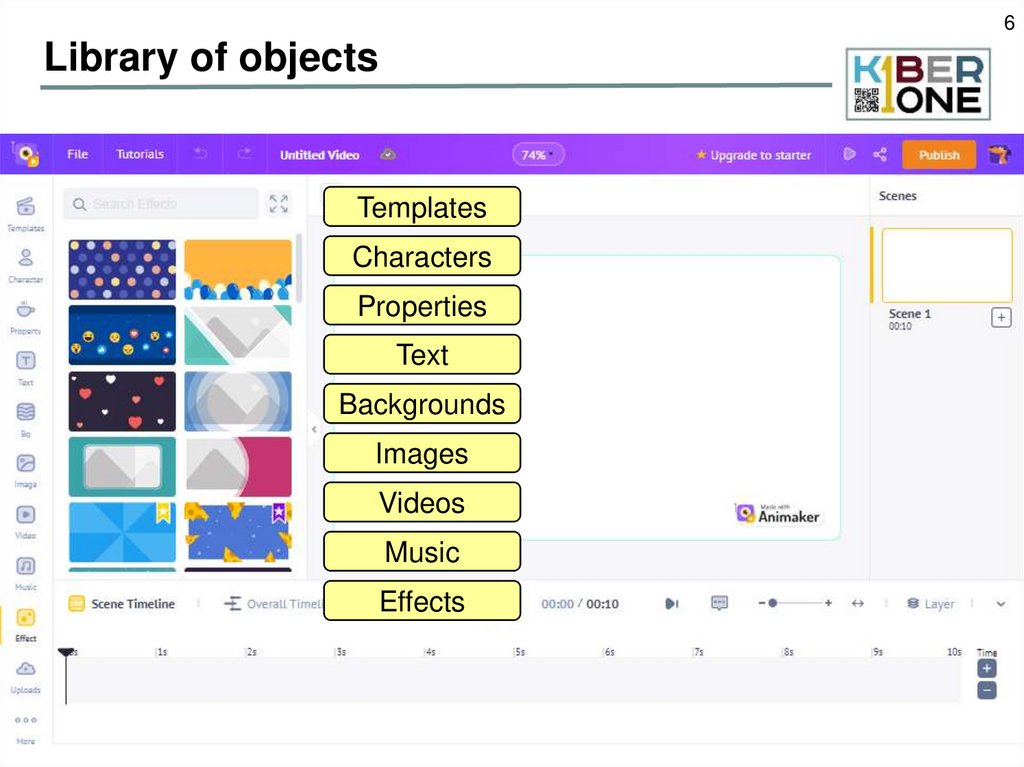
Task: Click Upgrade to starter
Action: [754, 155]
